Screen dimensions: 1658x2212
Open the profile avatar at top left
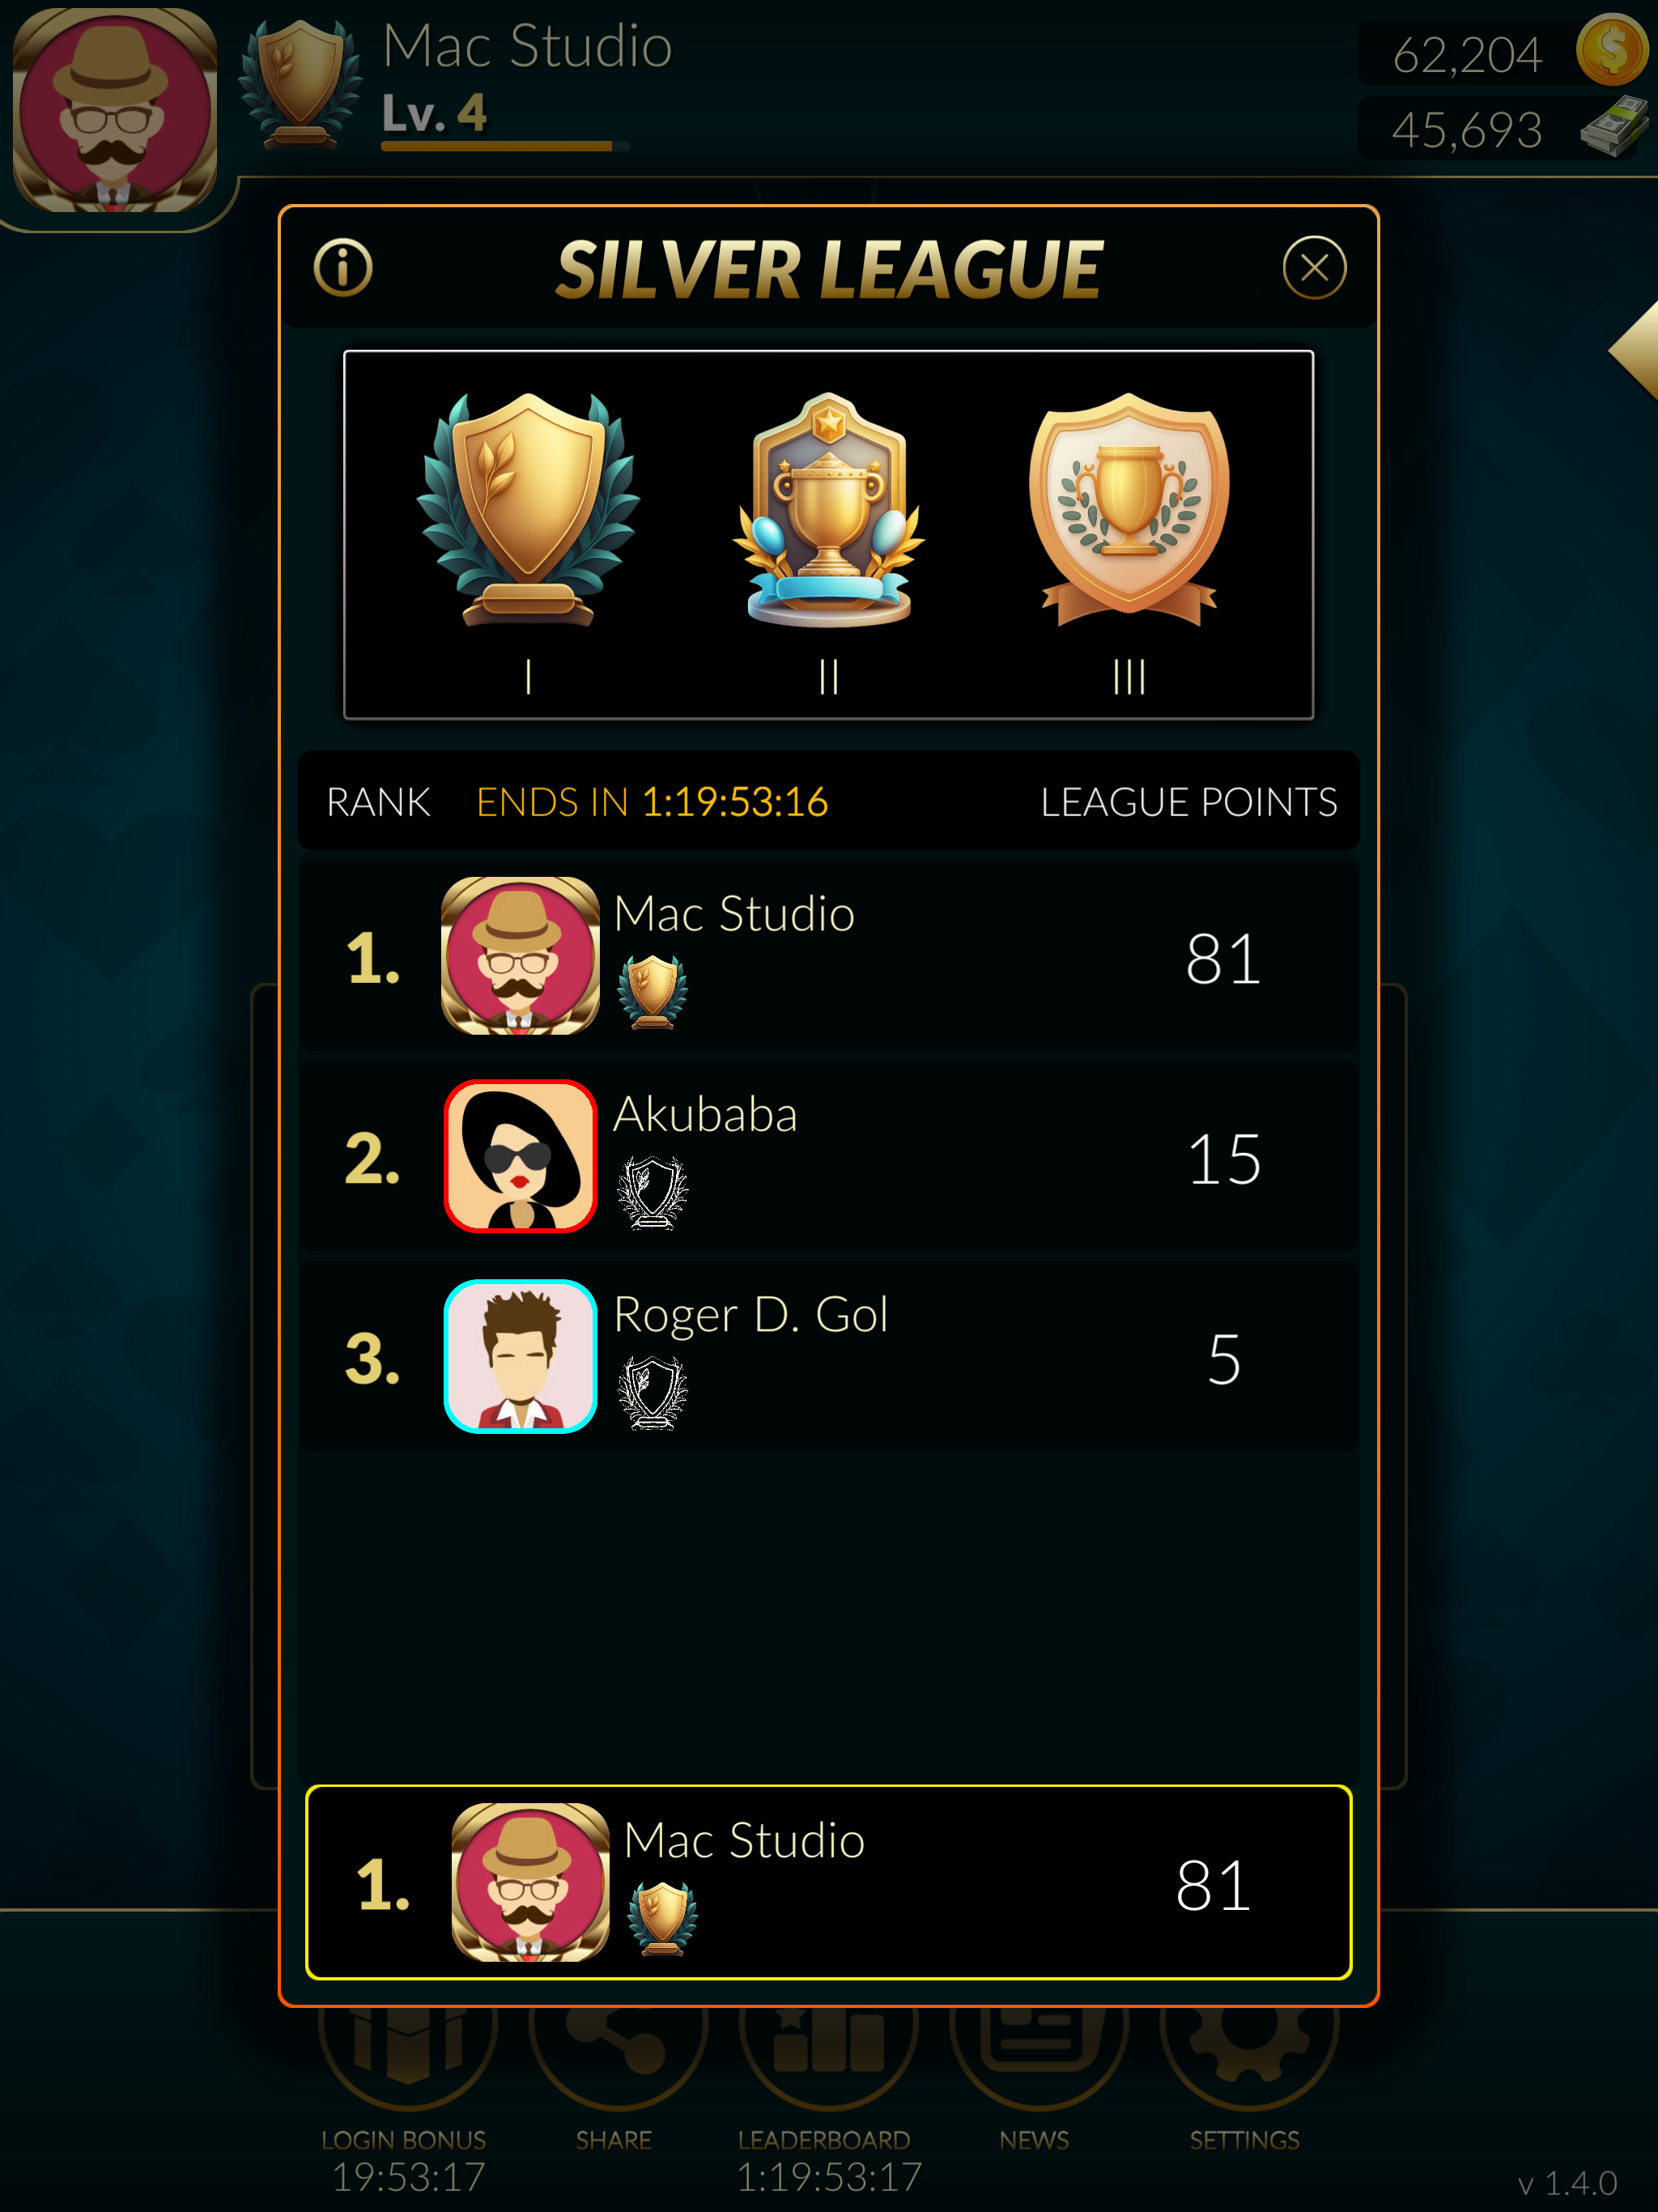(114, 110)
